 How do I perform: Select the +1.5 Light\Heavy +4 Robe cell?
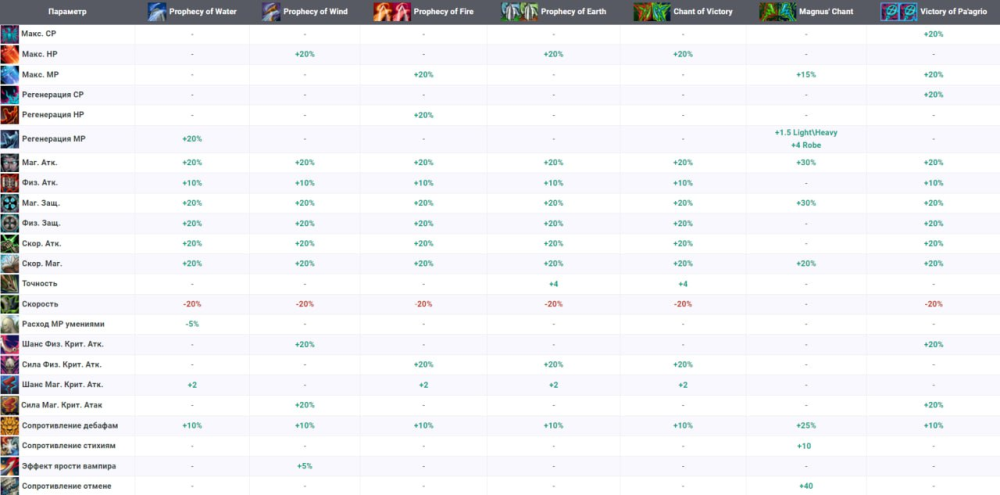pyautogui.click(x=805, y=139)
